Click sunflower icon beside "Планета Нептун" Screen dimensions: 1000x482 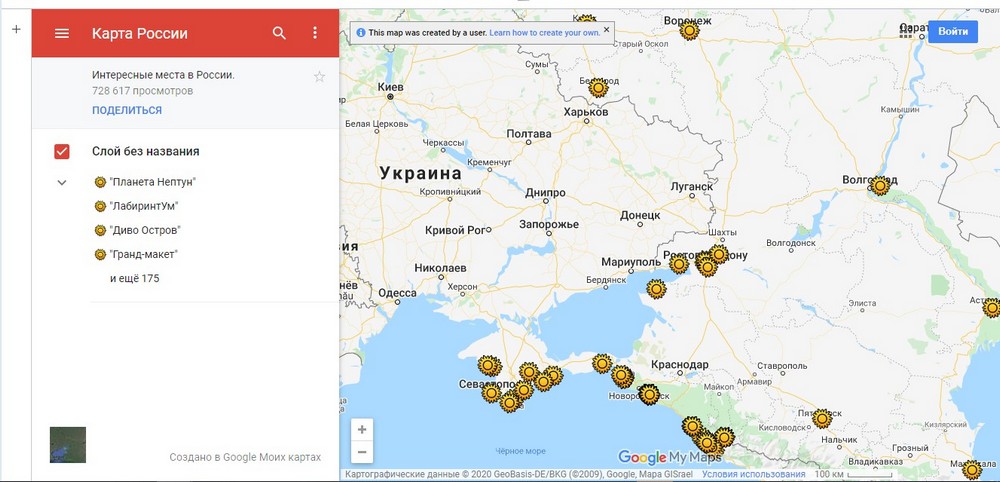pos(100,182)
